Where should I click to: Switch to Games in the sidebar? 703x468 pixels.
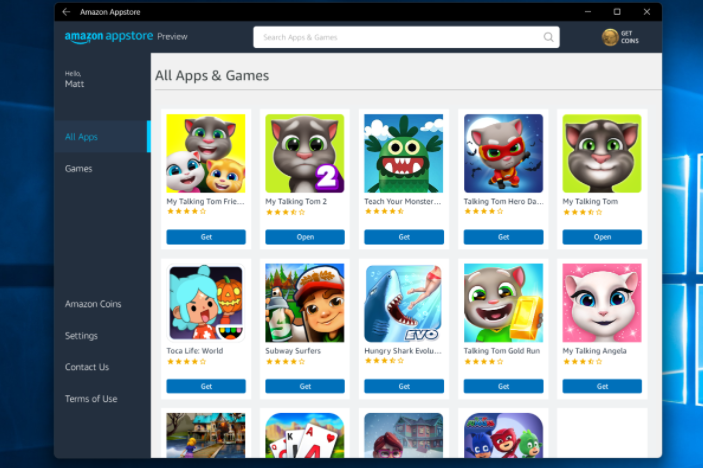pyautogui.click(x=78, y=169)
